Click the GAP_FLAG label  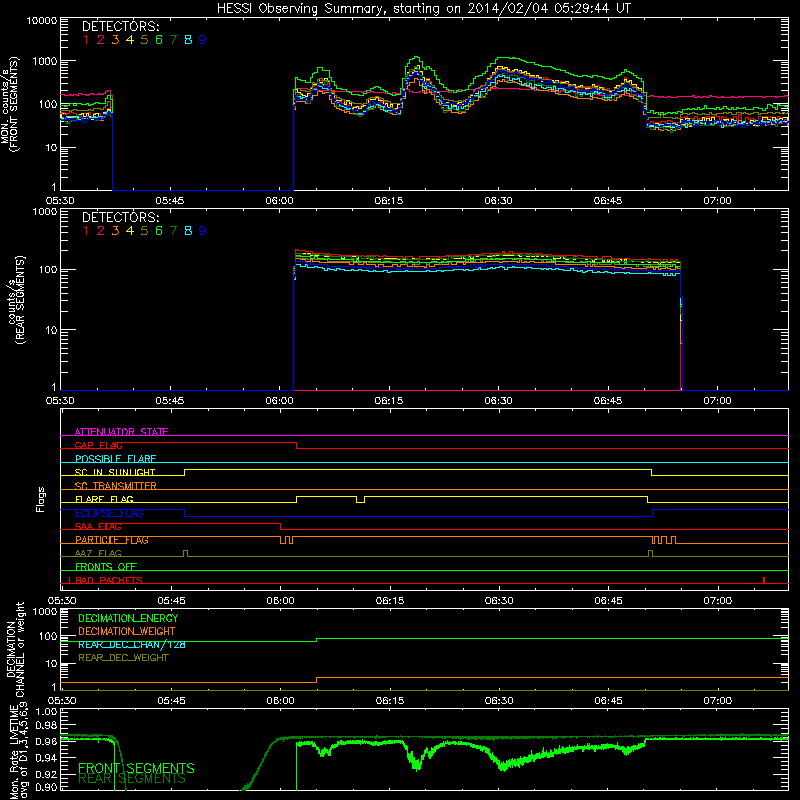coord(98,445)
